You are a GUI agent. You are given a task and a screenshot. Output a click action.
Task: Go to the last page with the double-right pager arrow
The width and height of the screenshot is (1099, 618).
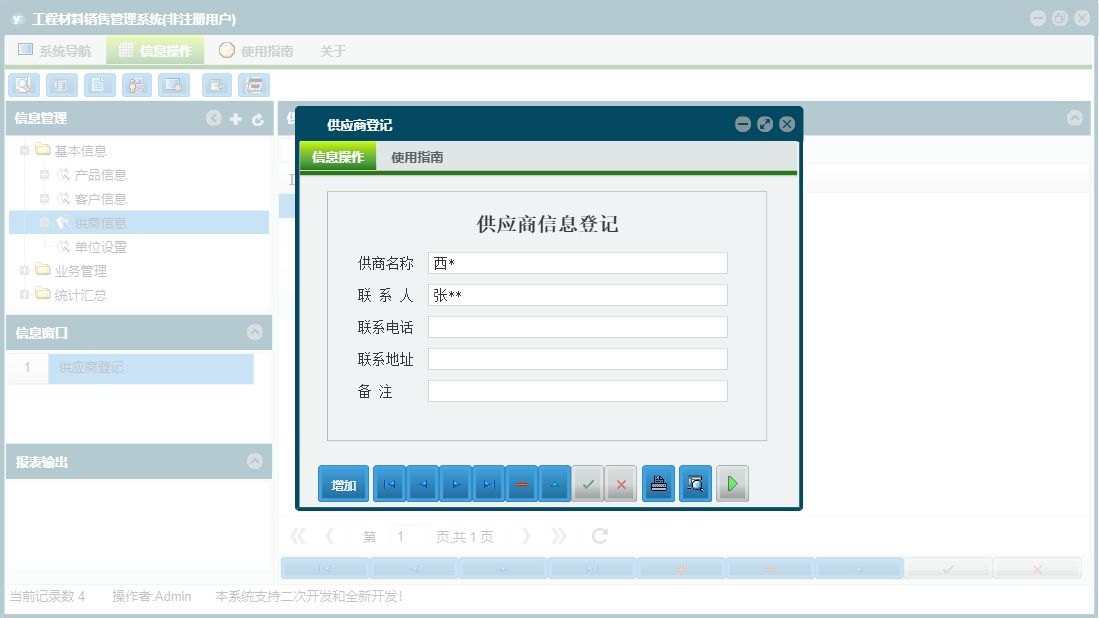click(x=558, y=536)
